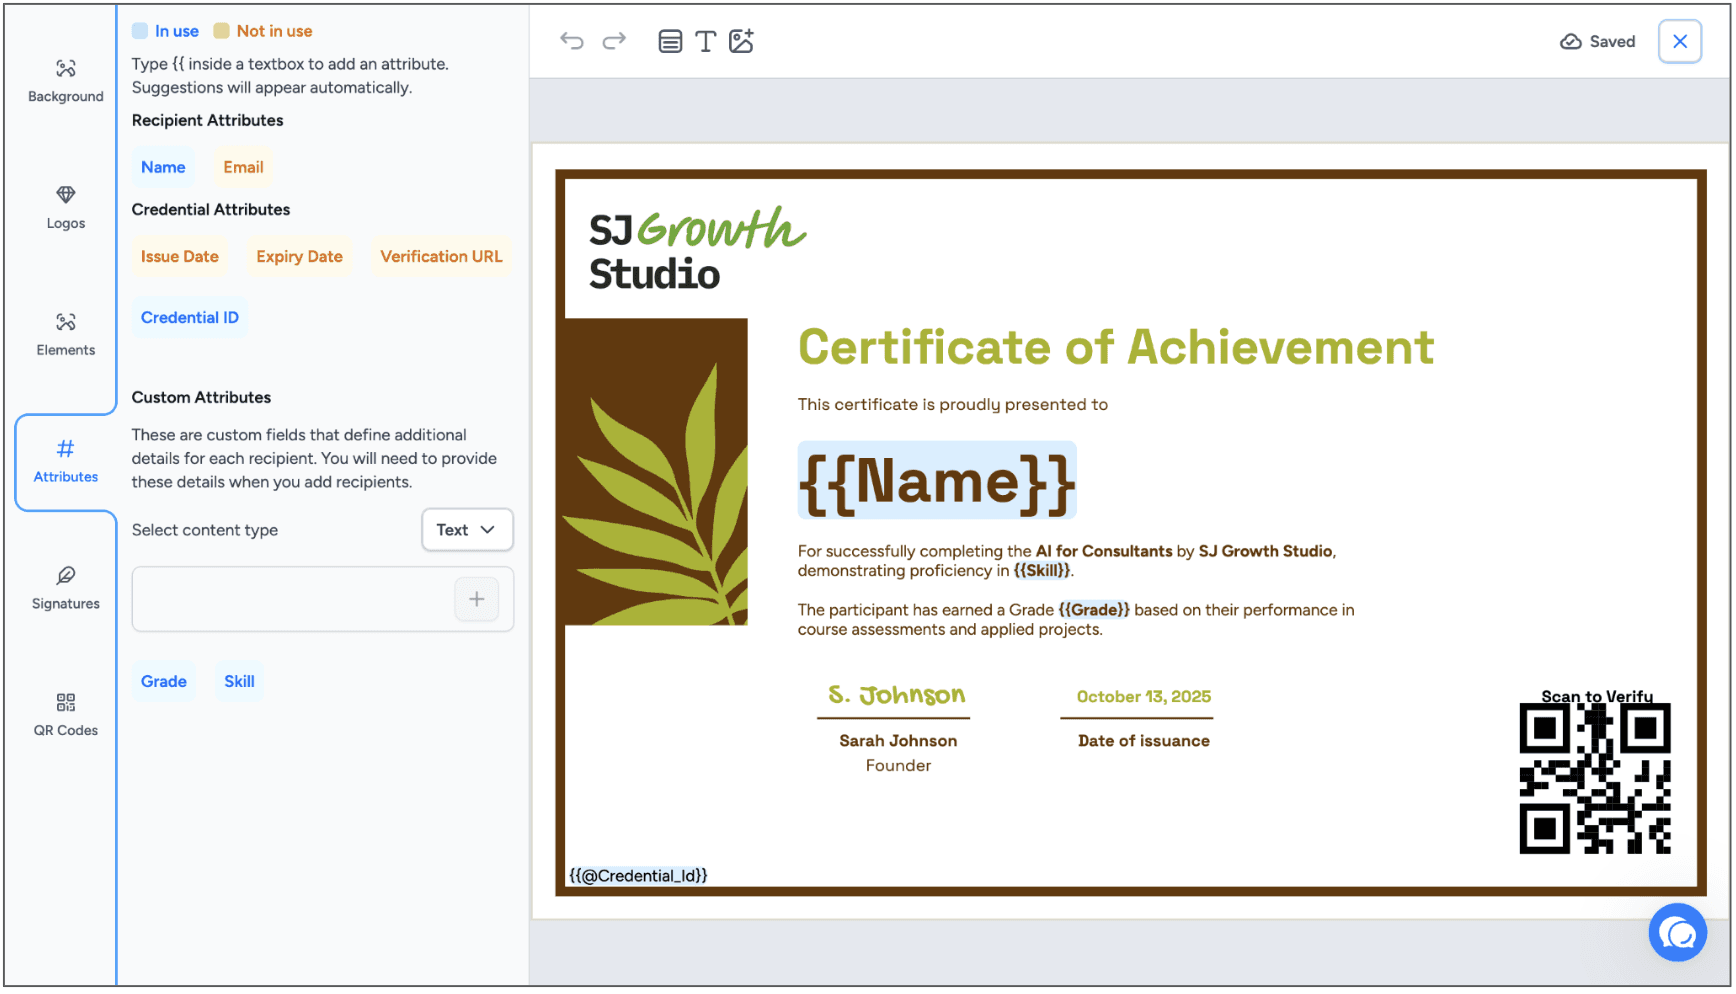This screenshot has height=994, width=1736.
Task: Select the QR code on certificate
Action: point(1595,779)
